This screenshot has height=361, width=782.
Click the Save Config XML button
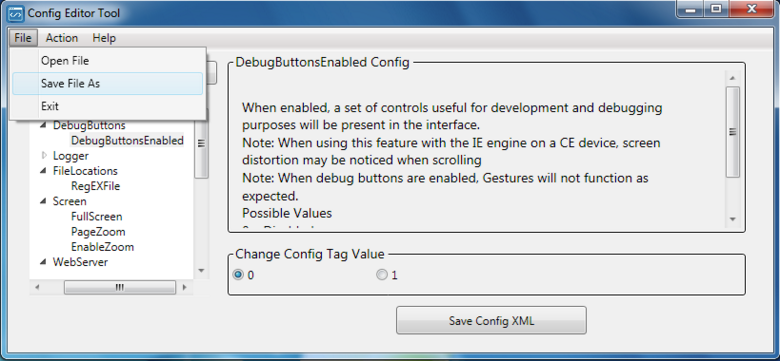pyautogui.click(x=491, y=321)
